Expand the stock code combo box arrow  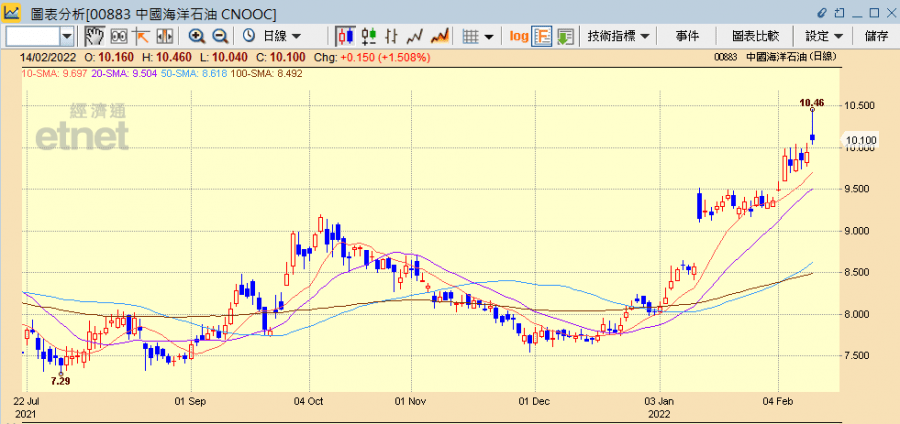click(x=67, y=37)
